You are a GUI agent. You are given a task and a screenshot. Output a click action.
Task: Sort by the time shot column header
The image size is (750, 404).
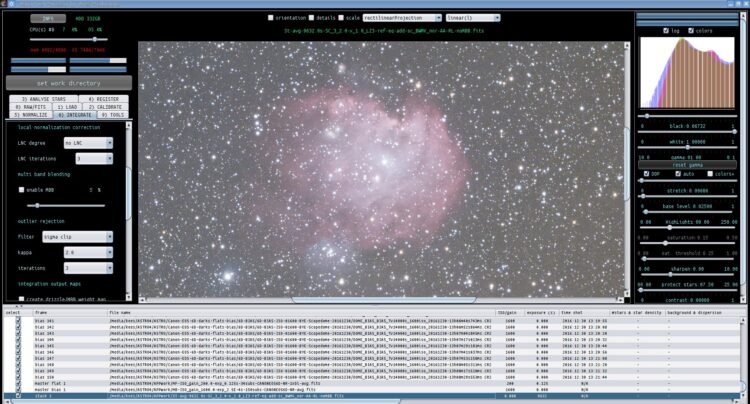click(584, 313)
